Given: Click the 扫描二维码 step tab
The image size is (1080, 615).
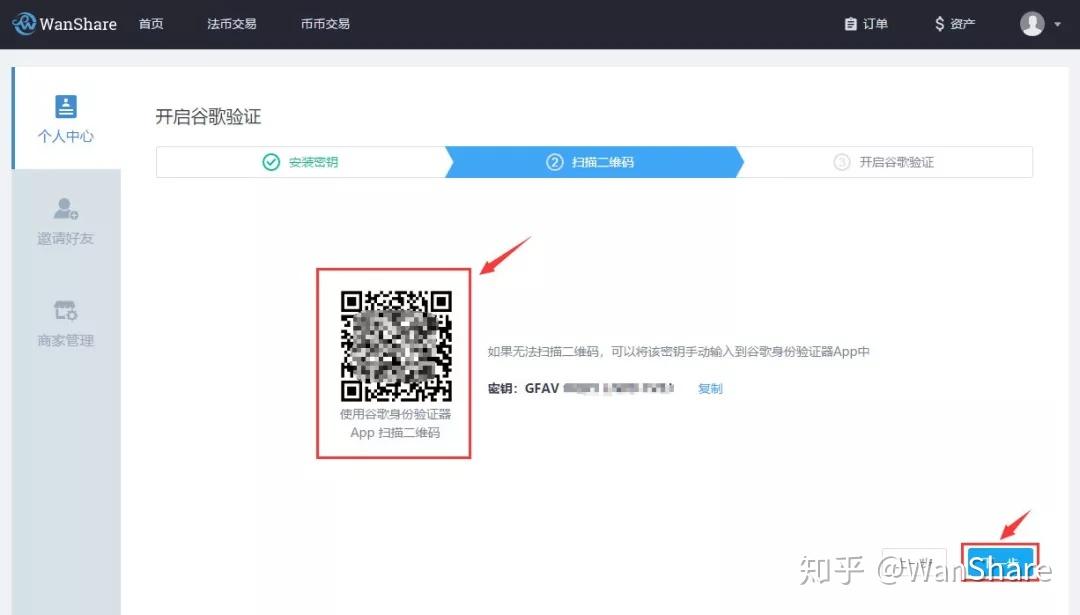Looking at the screenshot, I should [594, 162].
